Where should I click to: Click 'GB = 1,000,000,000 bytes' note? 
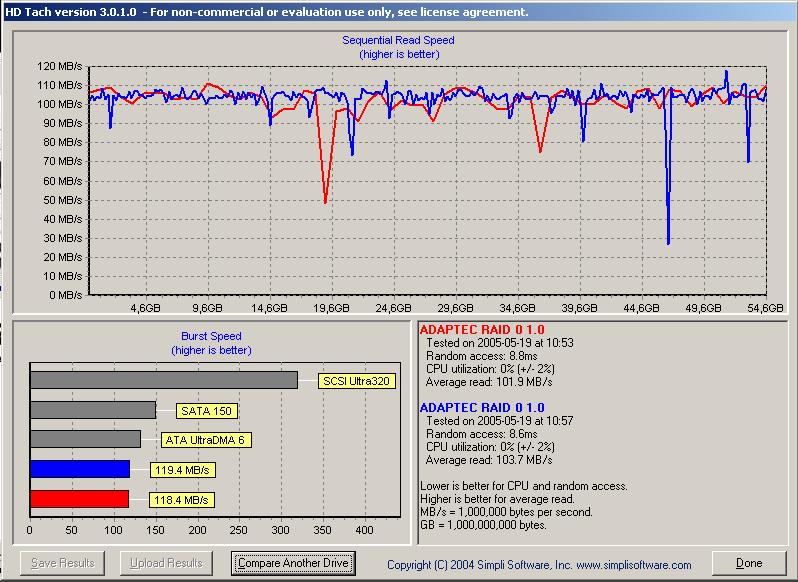tap(483, 525)
